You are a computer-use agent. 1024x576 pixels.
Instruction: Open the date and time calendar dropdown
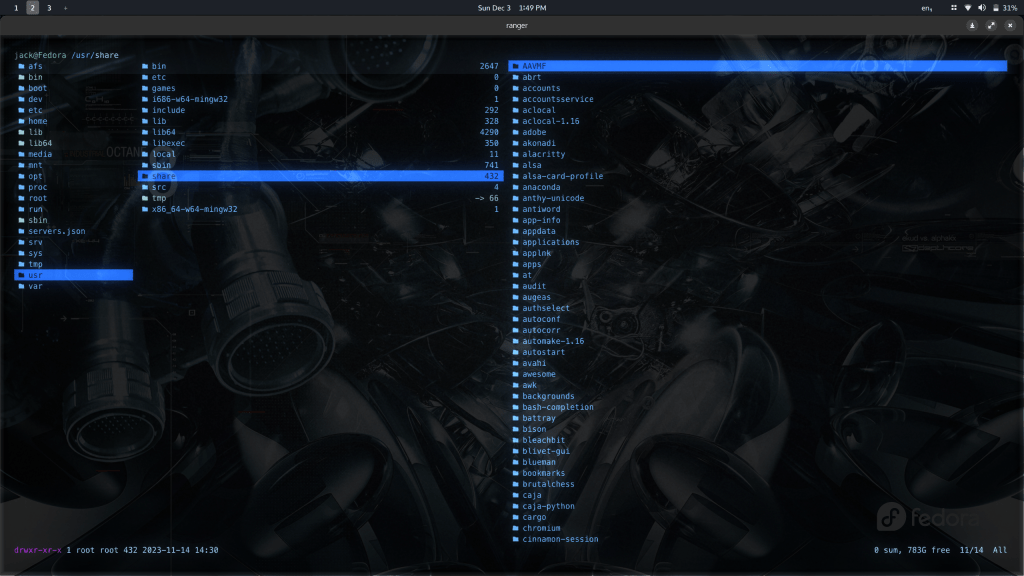(511, 8)
